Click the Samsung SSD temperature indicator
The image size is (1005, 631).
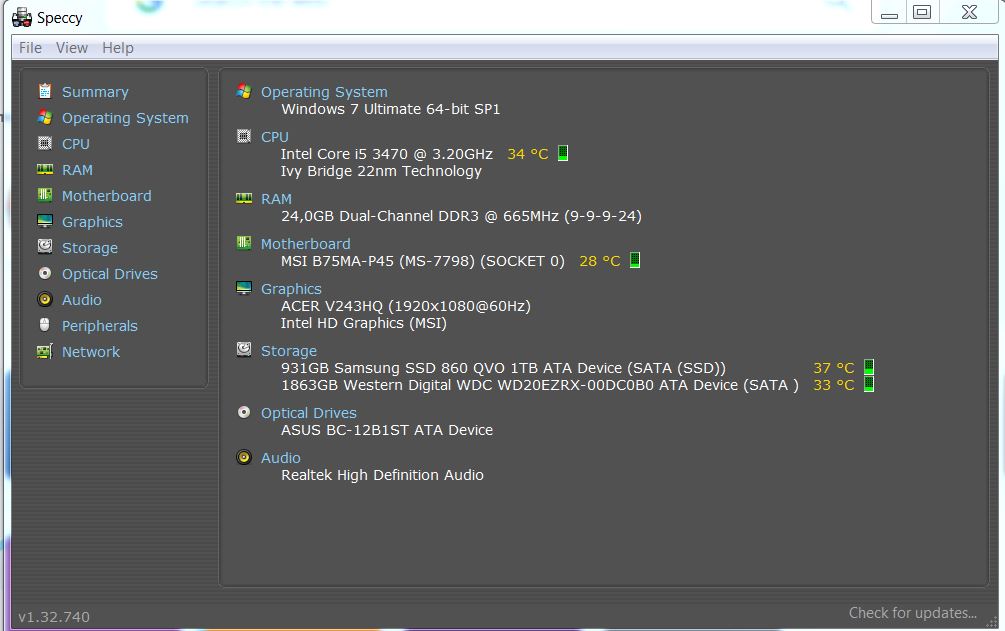(x=869, y=367)
